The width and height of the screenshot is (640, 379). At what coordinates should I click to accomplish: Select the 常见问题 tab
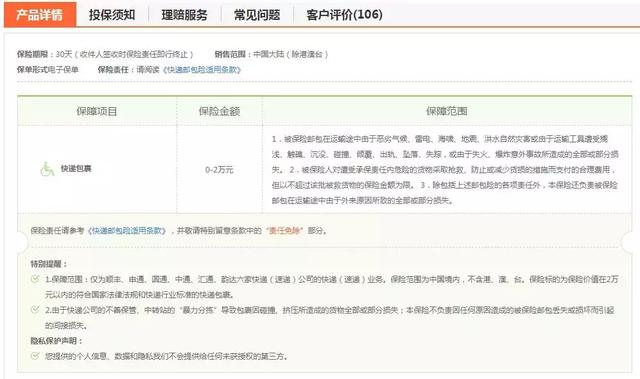tap(257, 15)
